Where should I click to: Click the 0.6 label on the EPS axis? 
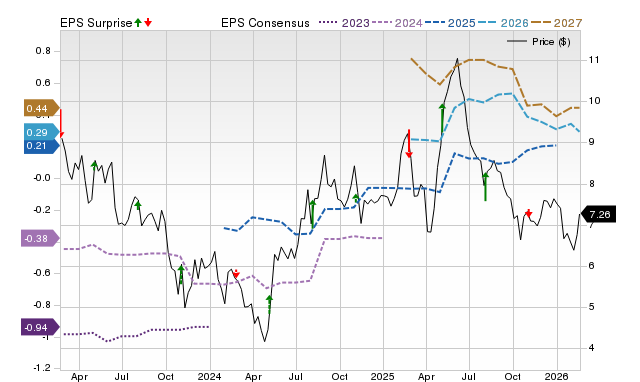[43, 83]
